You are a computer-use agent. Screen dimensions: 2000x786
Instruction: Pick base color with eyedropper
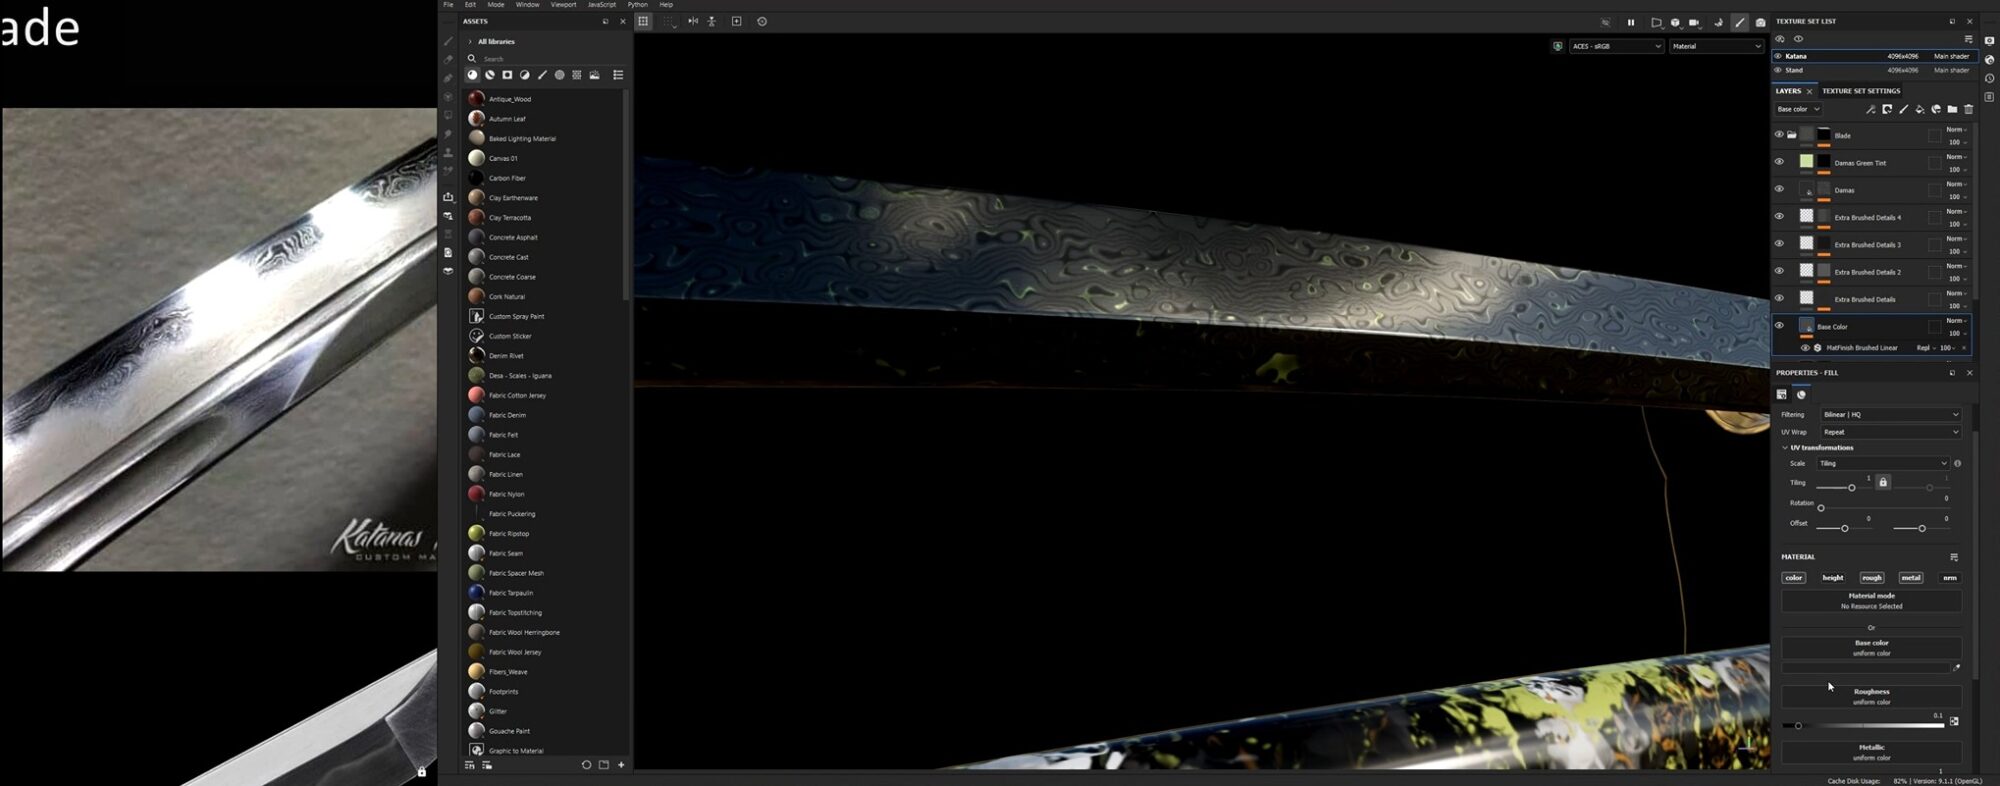click(x=1956, y=668)
